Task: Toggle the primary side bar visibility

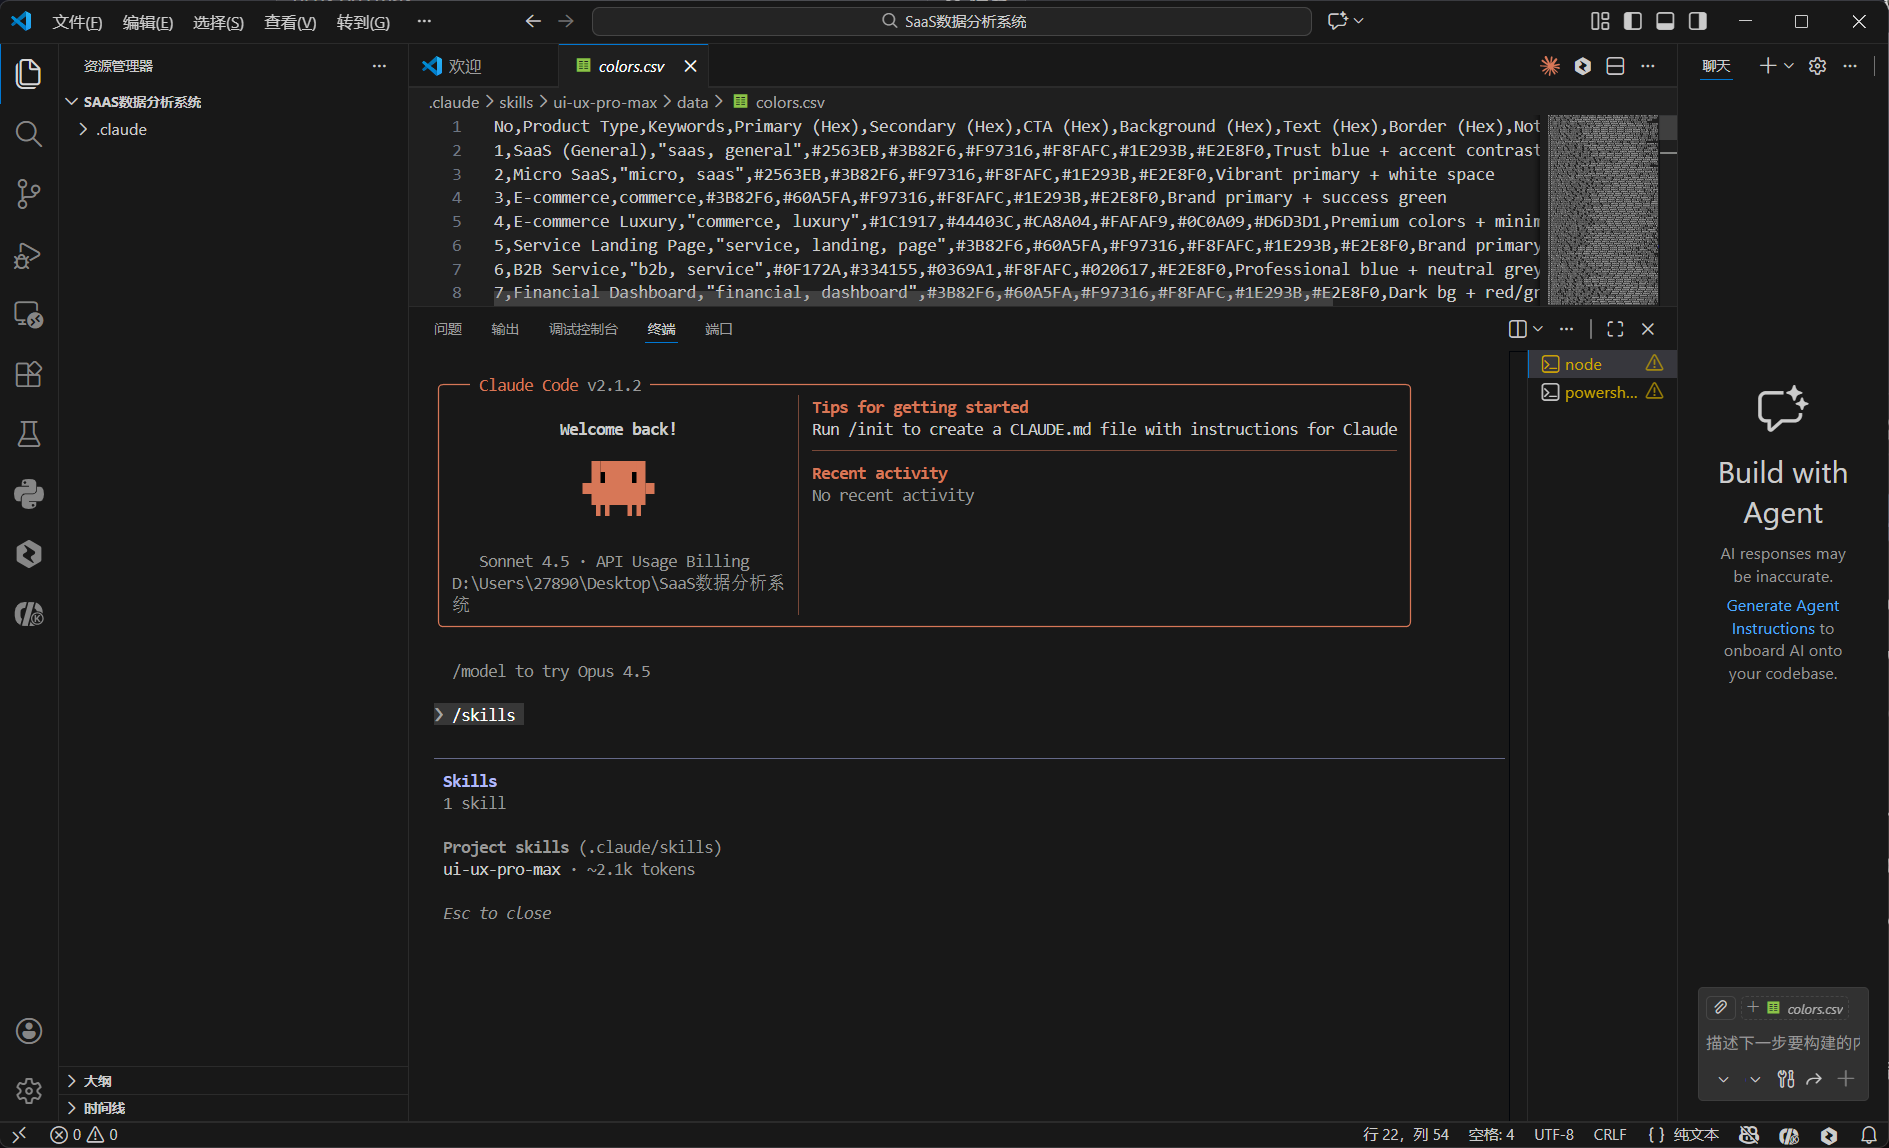Action: [x=1633, y=21]
